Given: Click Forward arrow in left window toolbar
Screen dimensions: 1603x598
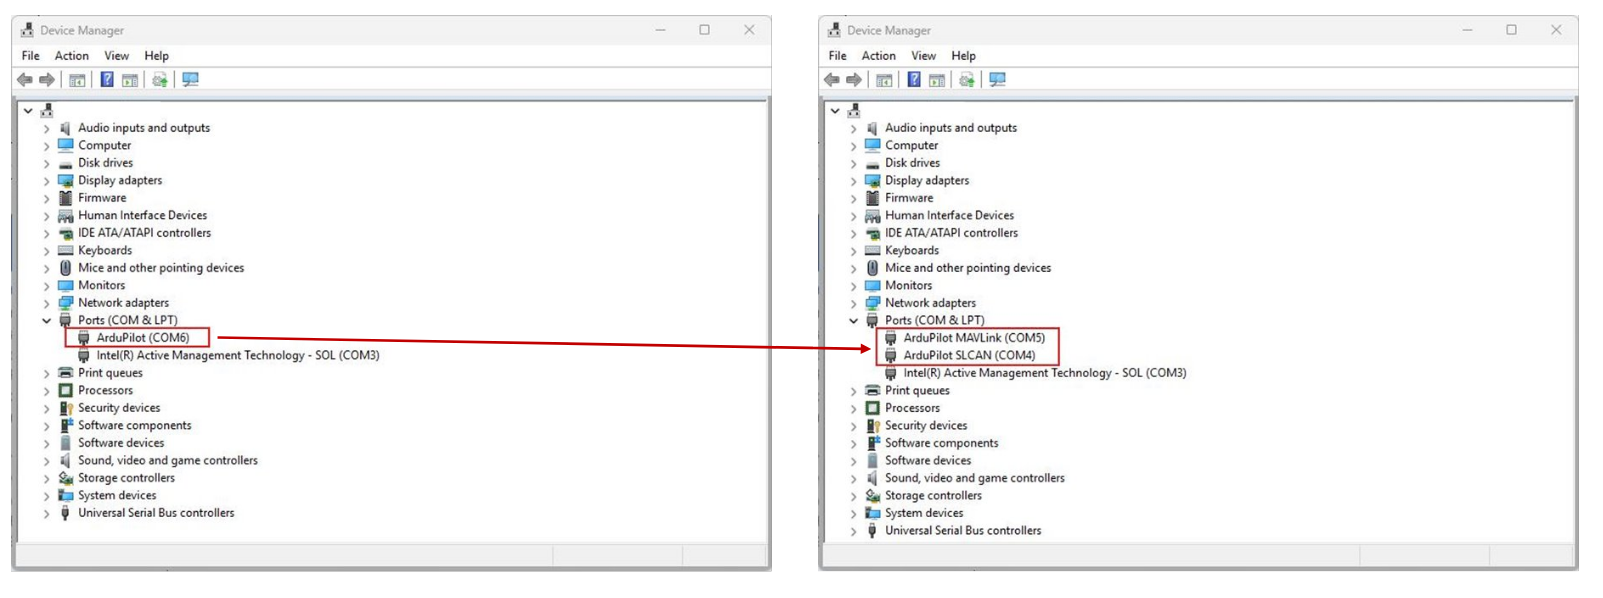Looking at the screenshot, I should pyautogui.click(x=47, y=80).
